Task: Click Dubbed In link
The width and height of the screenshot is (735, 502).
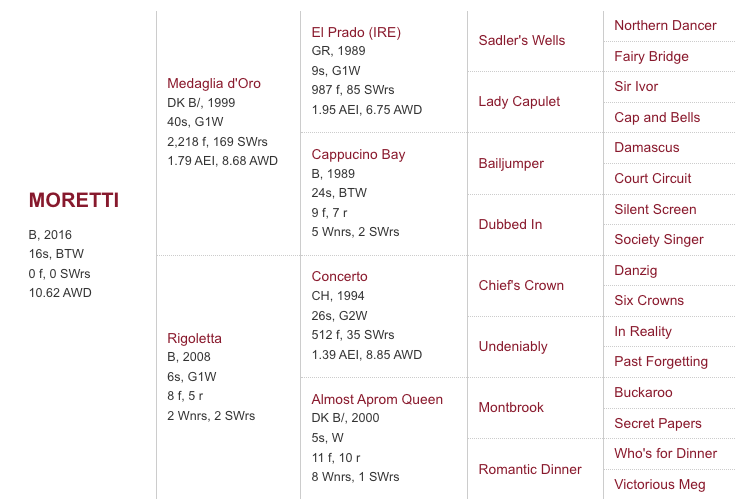Action: (x=510, y=224)
